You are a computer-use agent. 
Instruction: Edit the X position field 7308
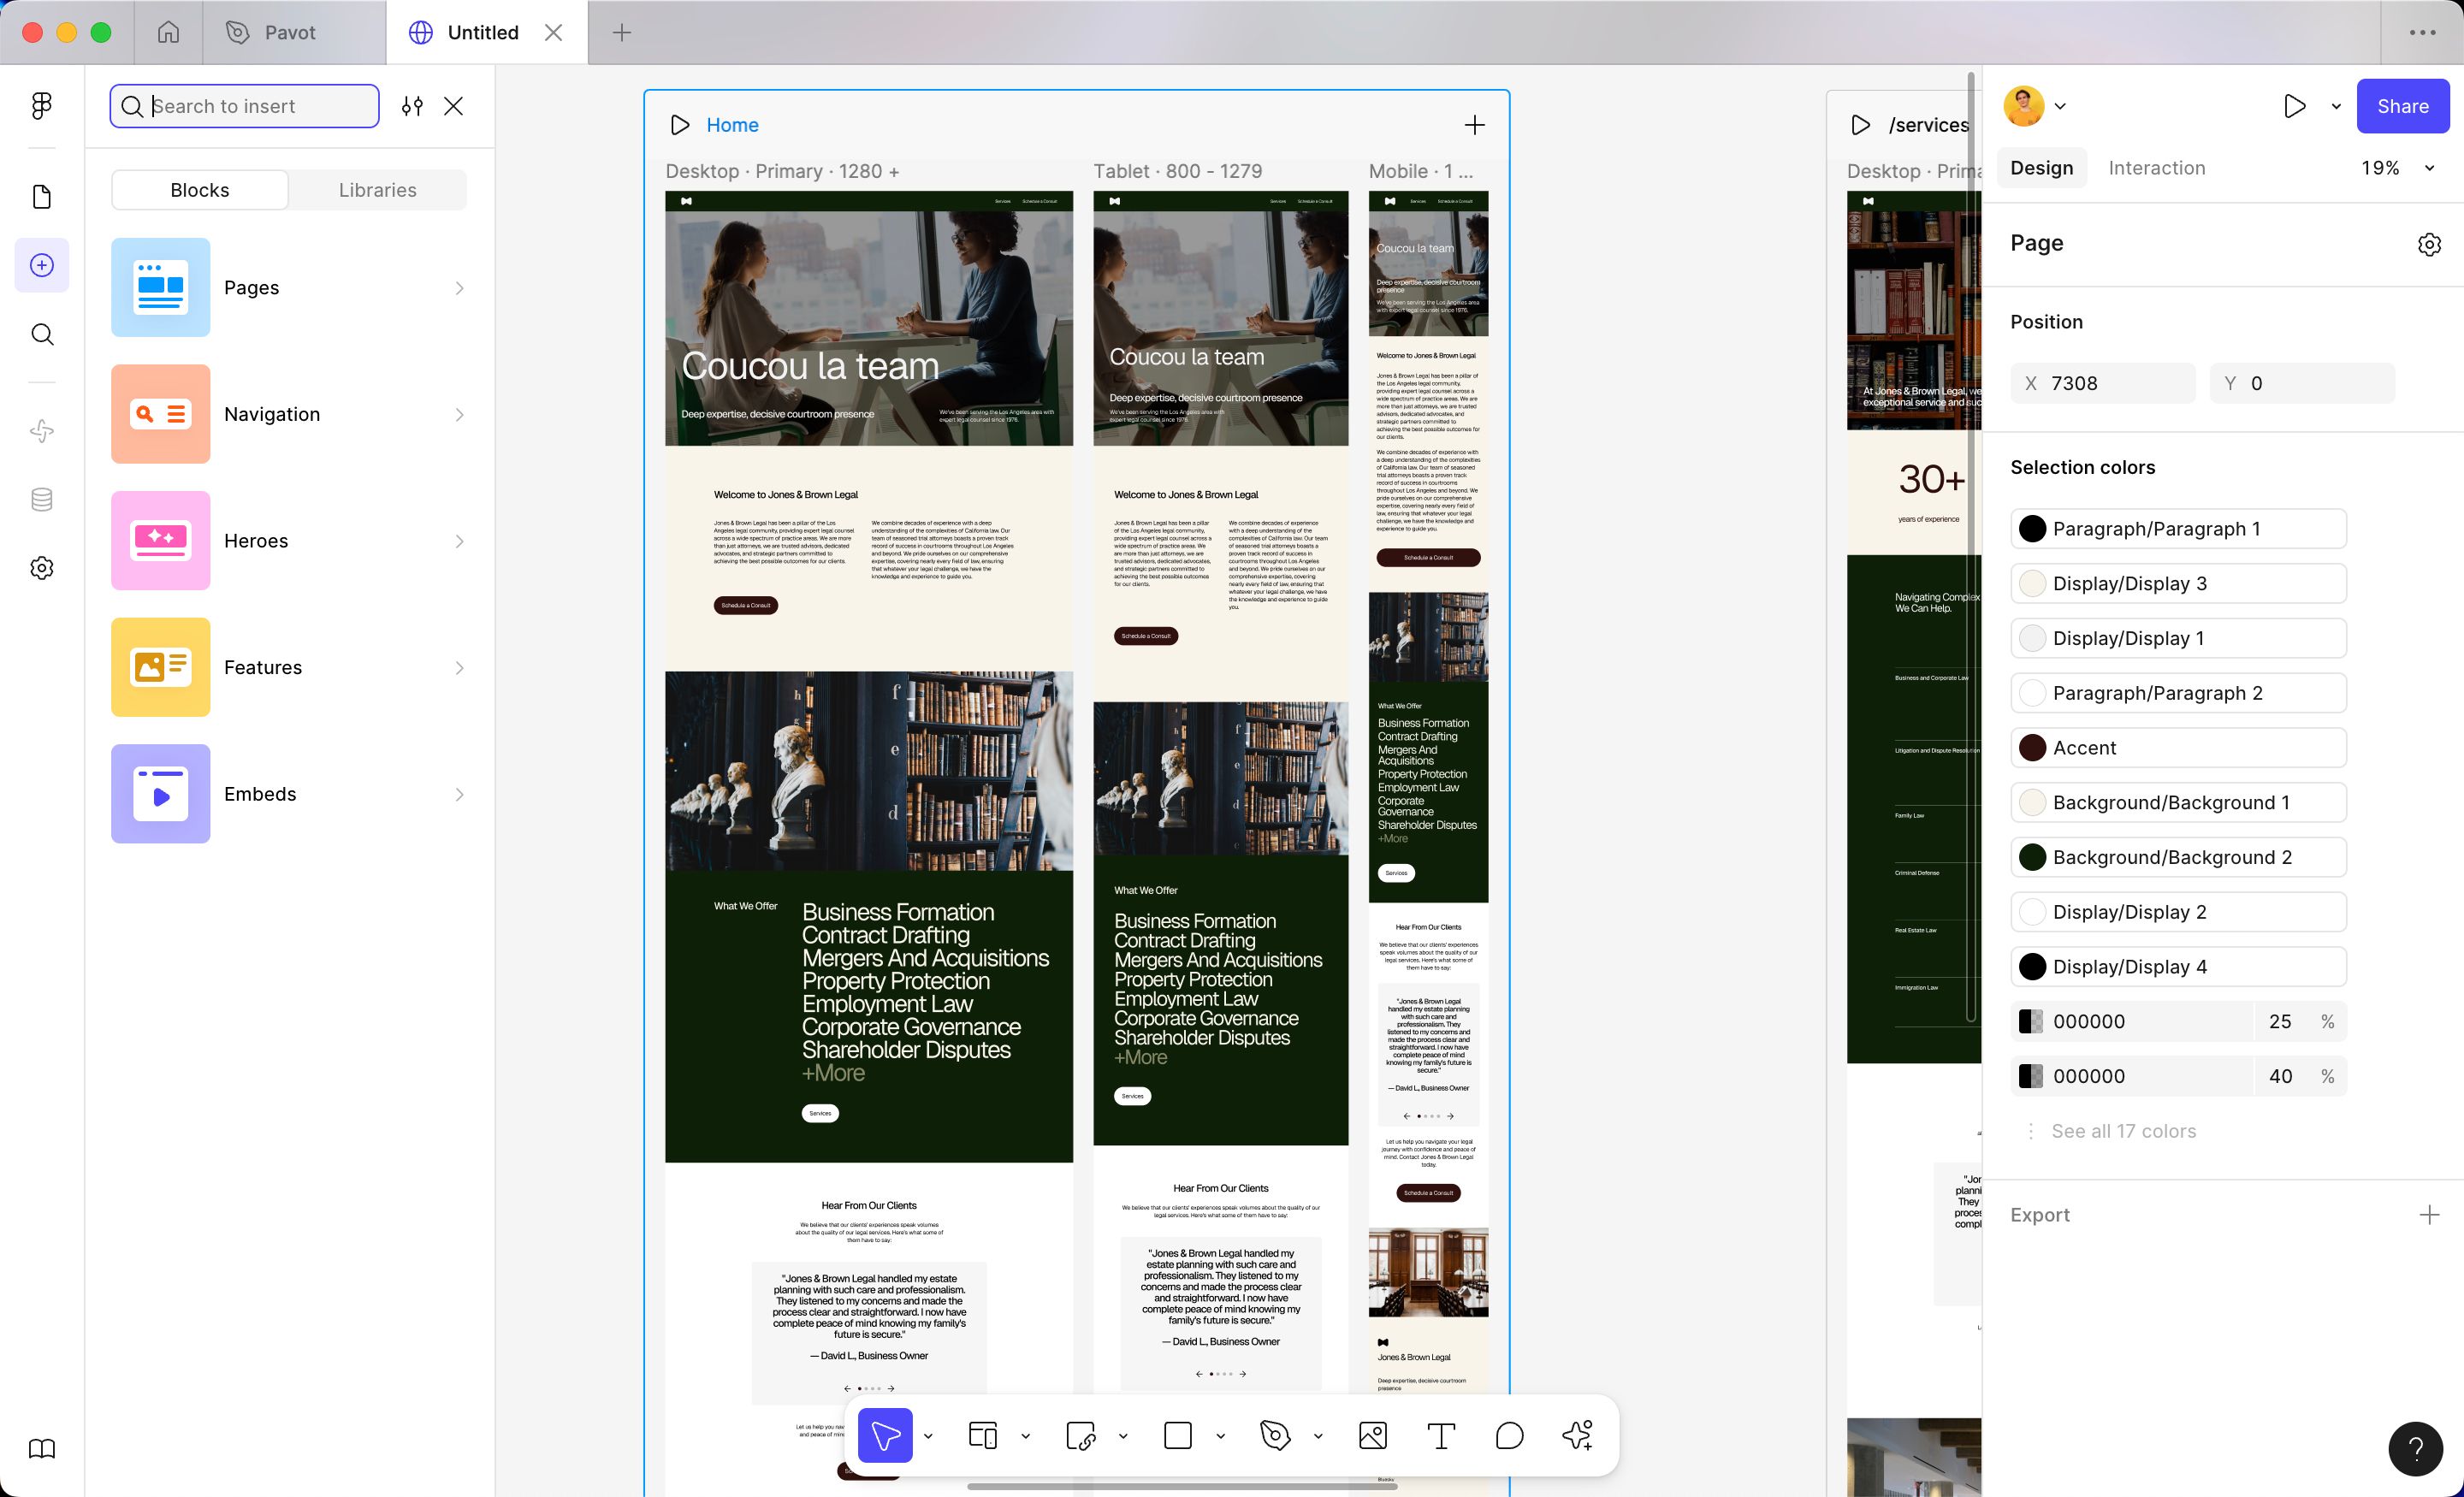click(2102, 383)
